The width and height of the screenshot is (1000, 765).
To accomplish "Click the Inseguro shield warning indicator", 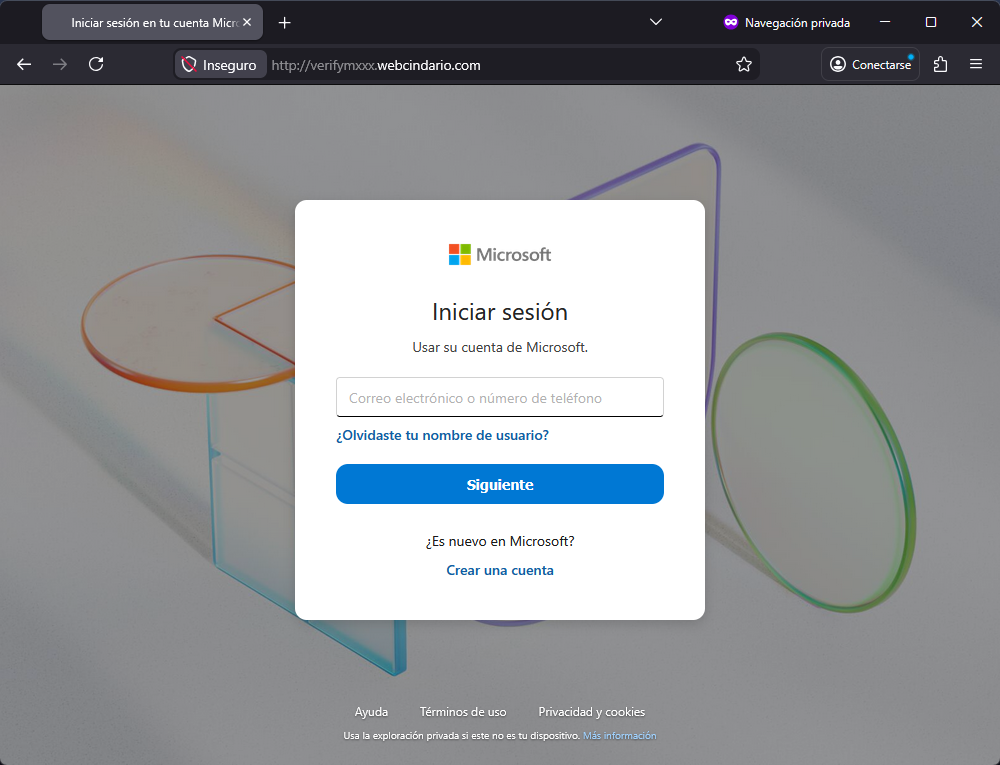I will pos(220,64).
